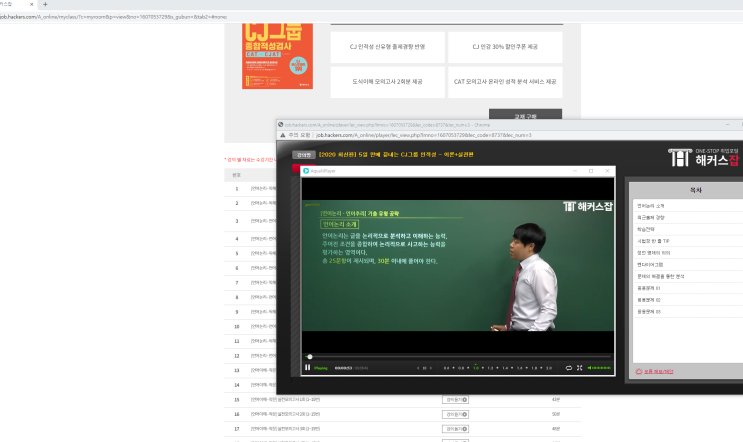Click the seek bar knob in player
743x442 pixels.
pos(310,357)
